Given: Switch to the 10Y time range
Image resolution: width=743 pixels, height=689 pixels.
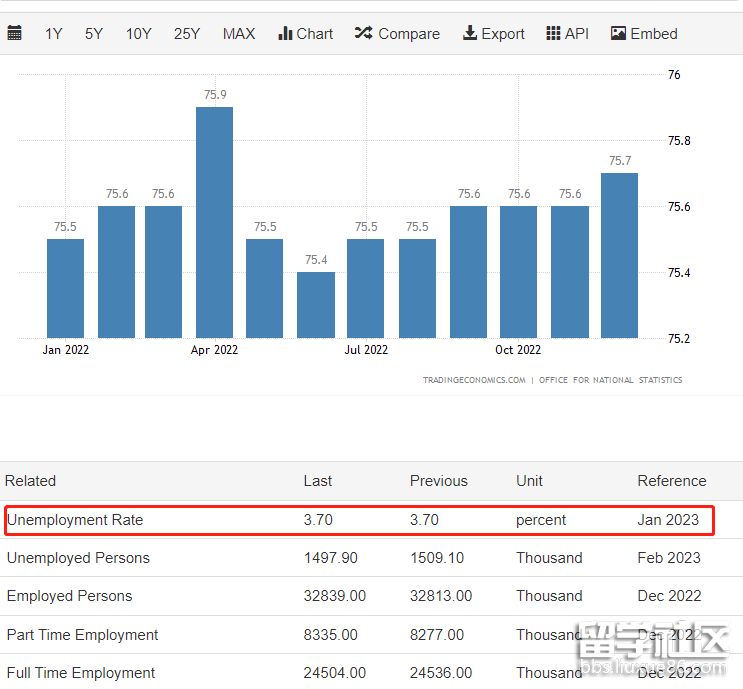Looking at the screenshot, I should (x=138, y=33).
